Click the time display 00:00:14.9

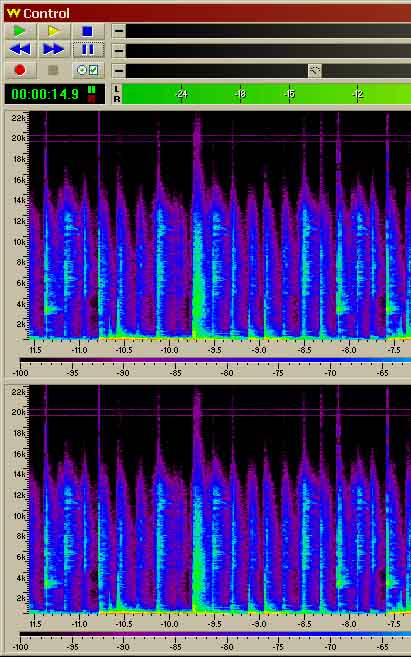(45, 94)
